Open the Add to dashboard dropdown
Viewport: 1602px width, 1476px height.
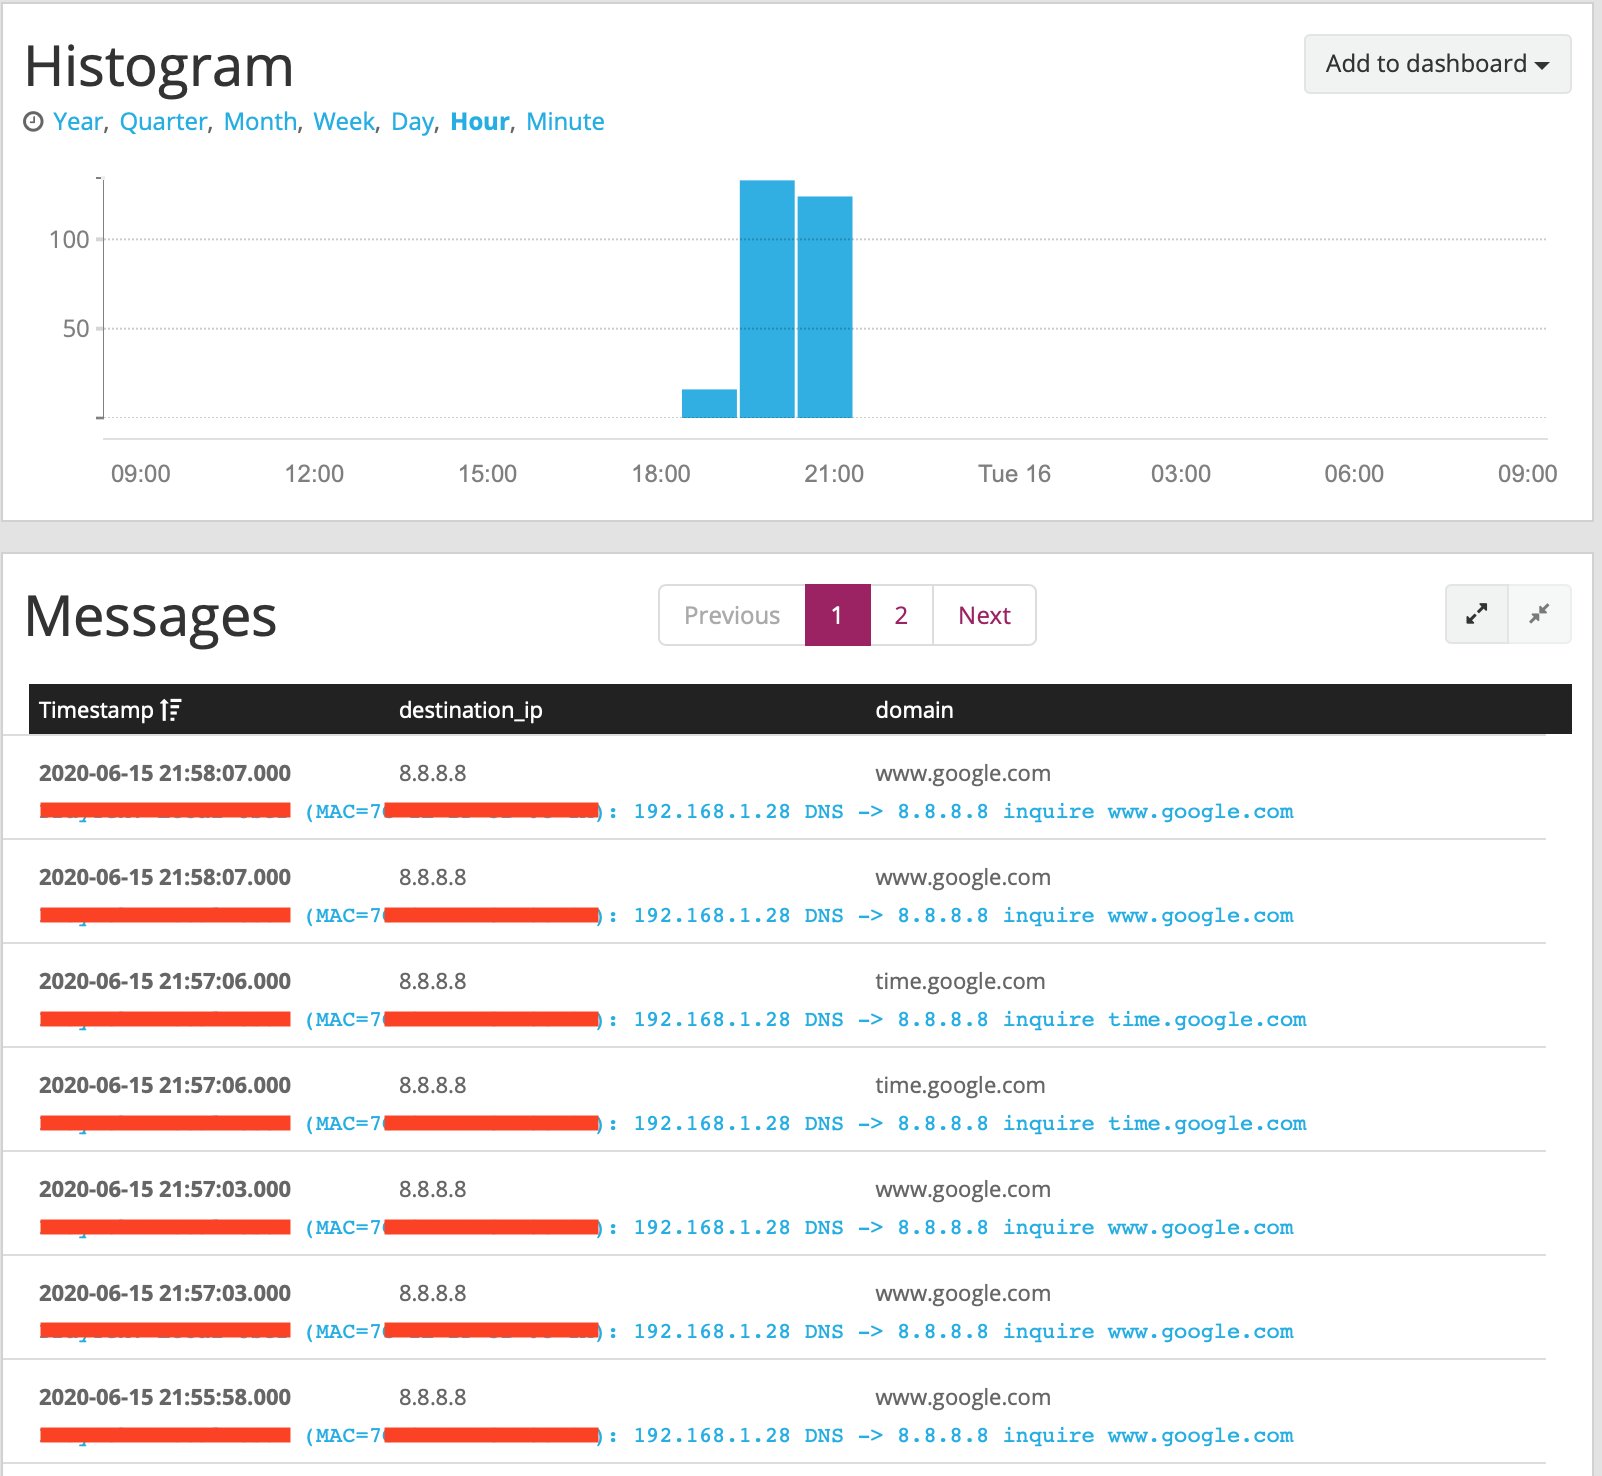pos(1437,64)
